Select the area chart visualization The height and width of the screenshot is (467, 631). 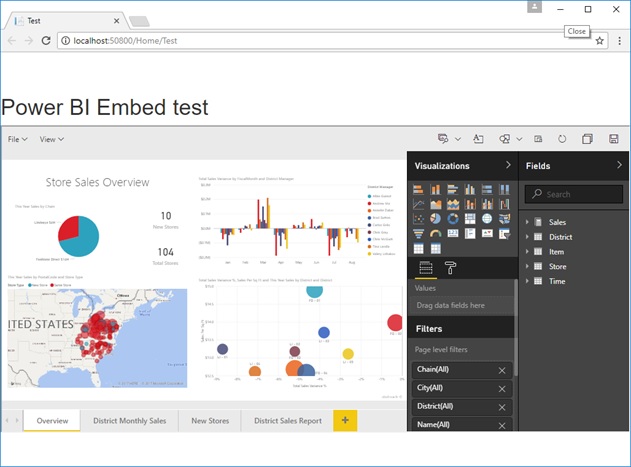click(x=436, y=204)
